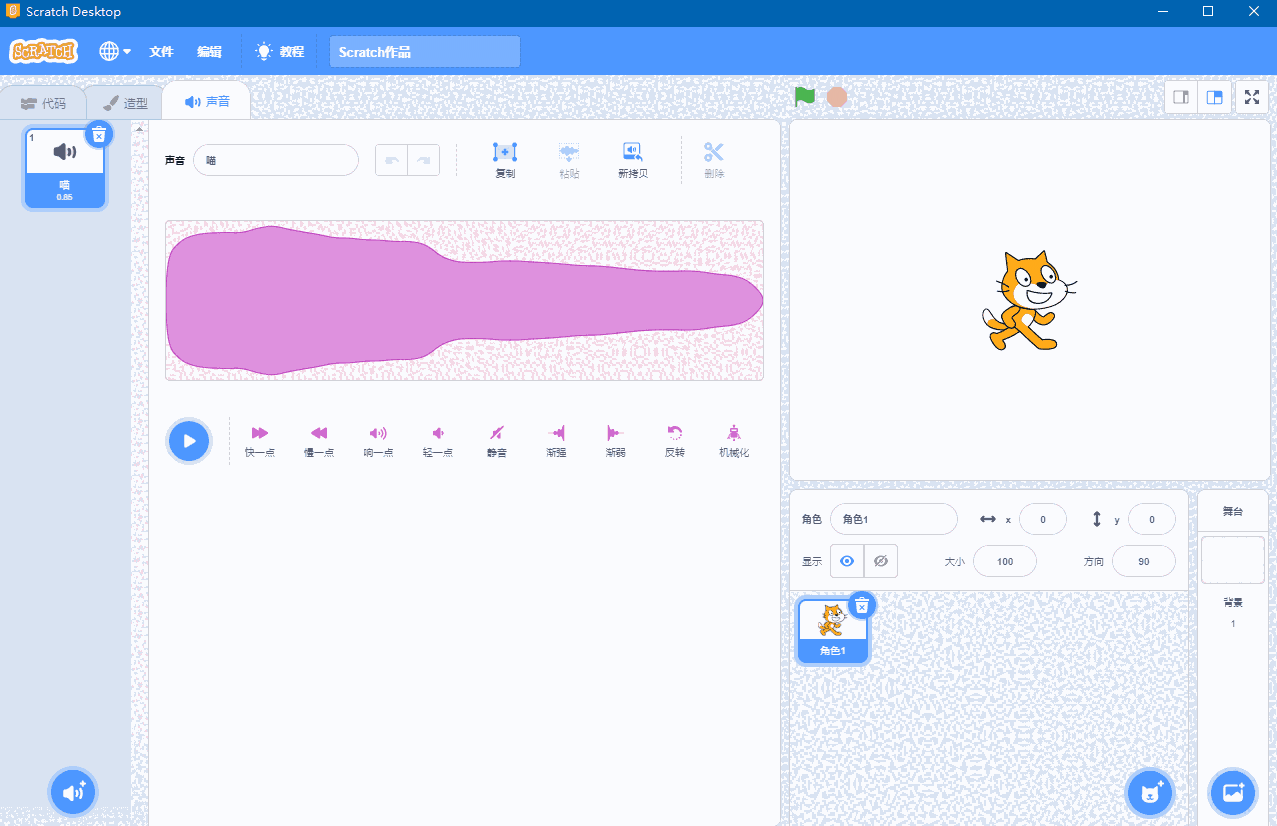Delete sprite 角色1 with trash icon
This screenshot has height=826, width=1277.
click(862, 605)
